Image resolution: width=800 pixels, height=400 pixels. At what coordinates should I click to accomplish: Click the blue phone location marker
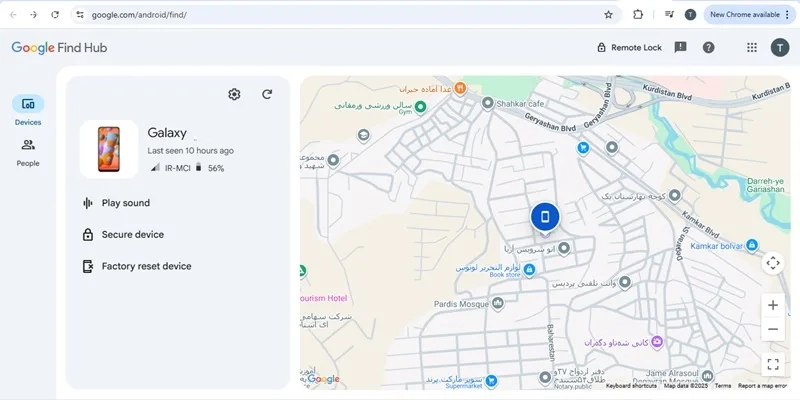tap(545, 218)
